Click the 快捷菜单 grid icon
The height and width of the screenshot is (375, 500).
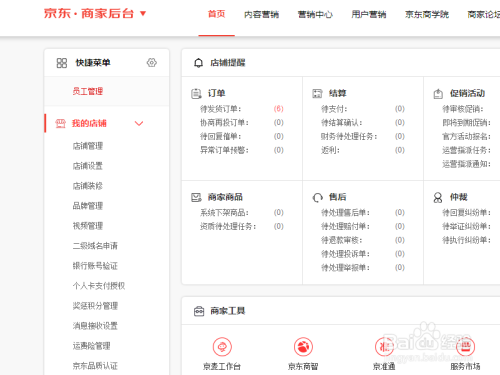[62, 63]
